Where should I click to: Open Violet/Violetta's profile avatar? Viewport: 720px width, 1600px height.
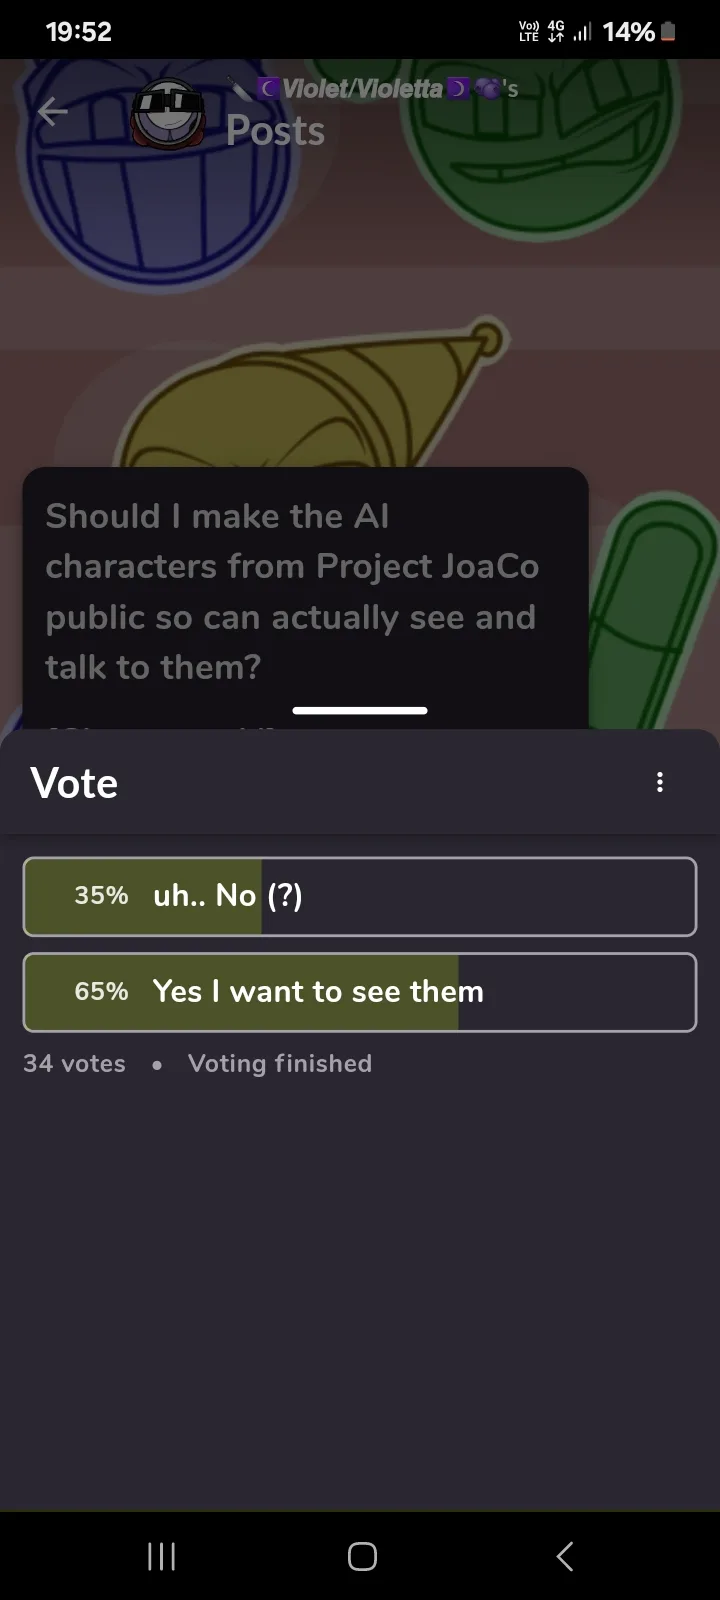click(169, 112)
